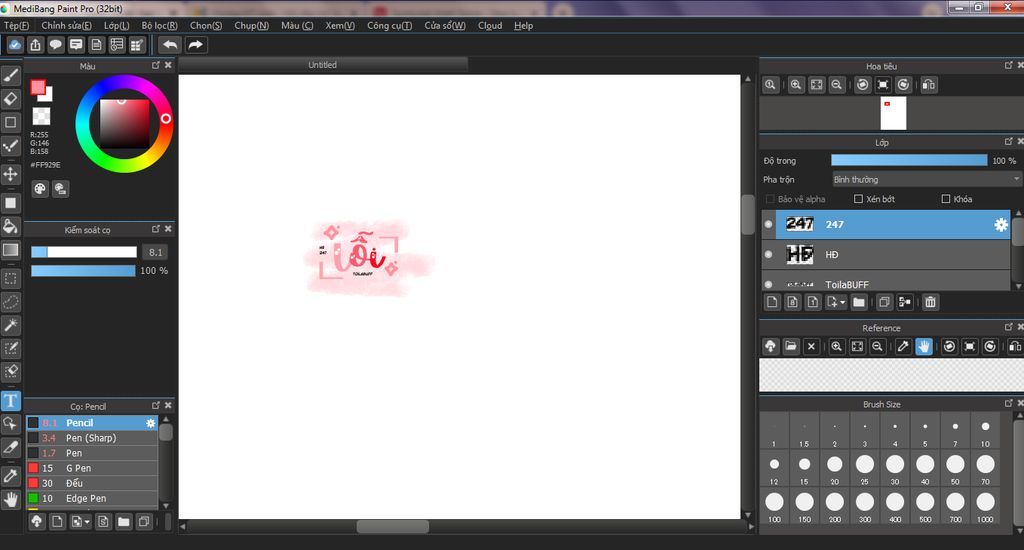
Task: Toggle the Bảo vệ alpha checkbox
Action: pyautogui.click(x=770, y=199)
